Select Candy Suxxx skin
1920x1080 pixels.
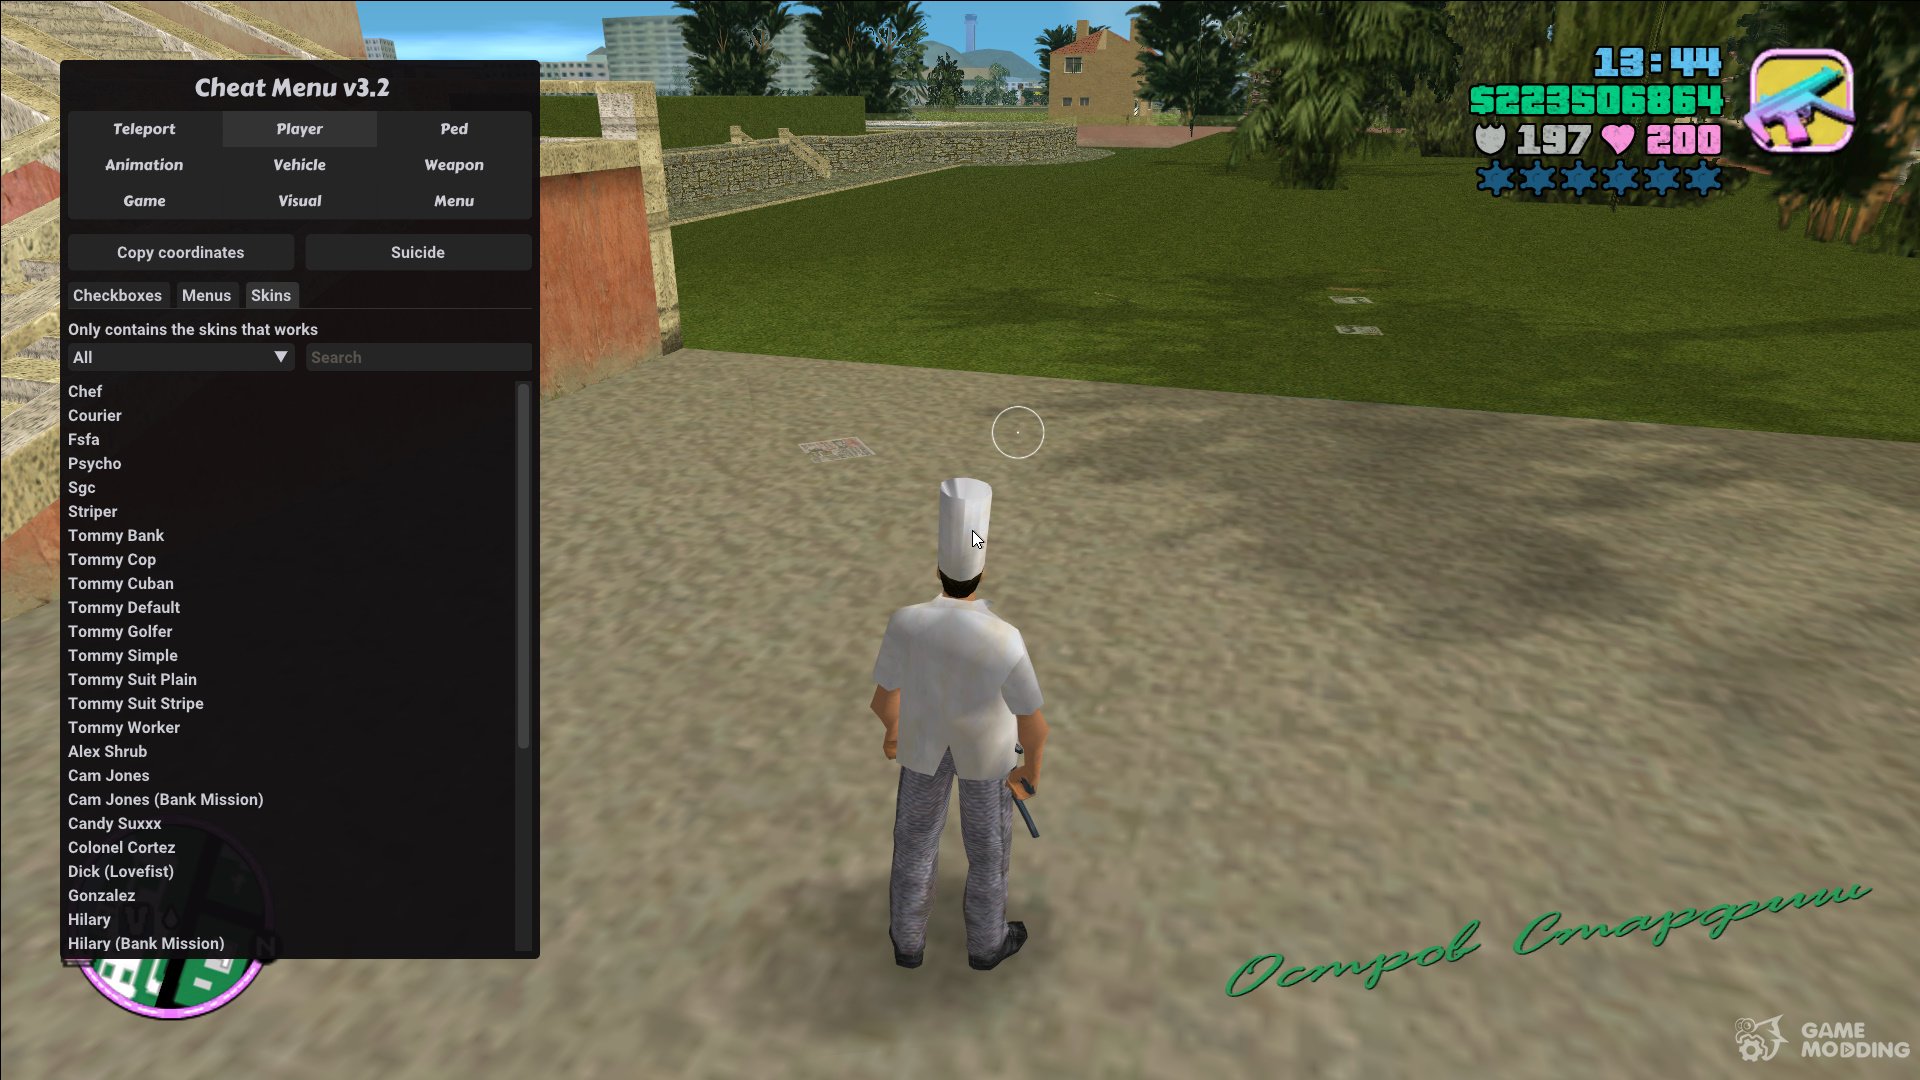(115, 823)
